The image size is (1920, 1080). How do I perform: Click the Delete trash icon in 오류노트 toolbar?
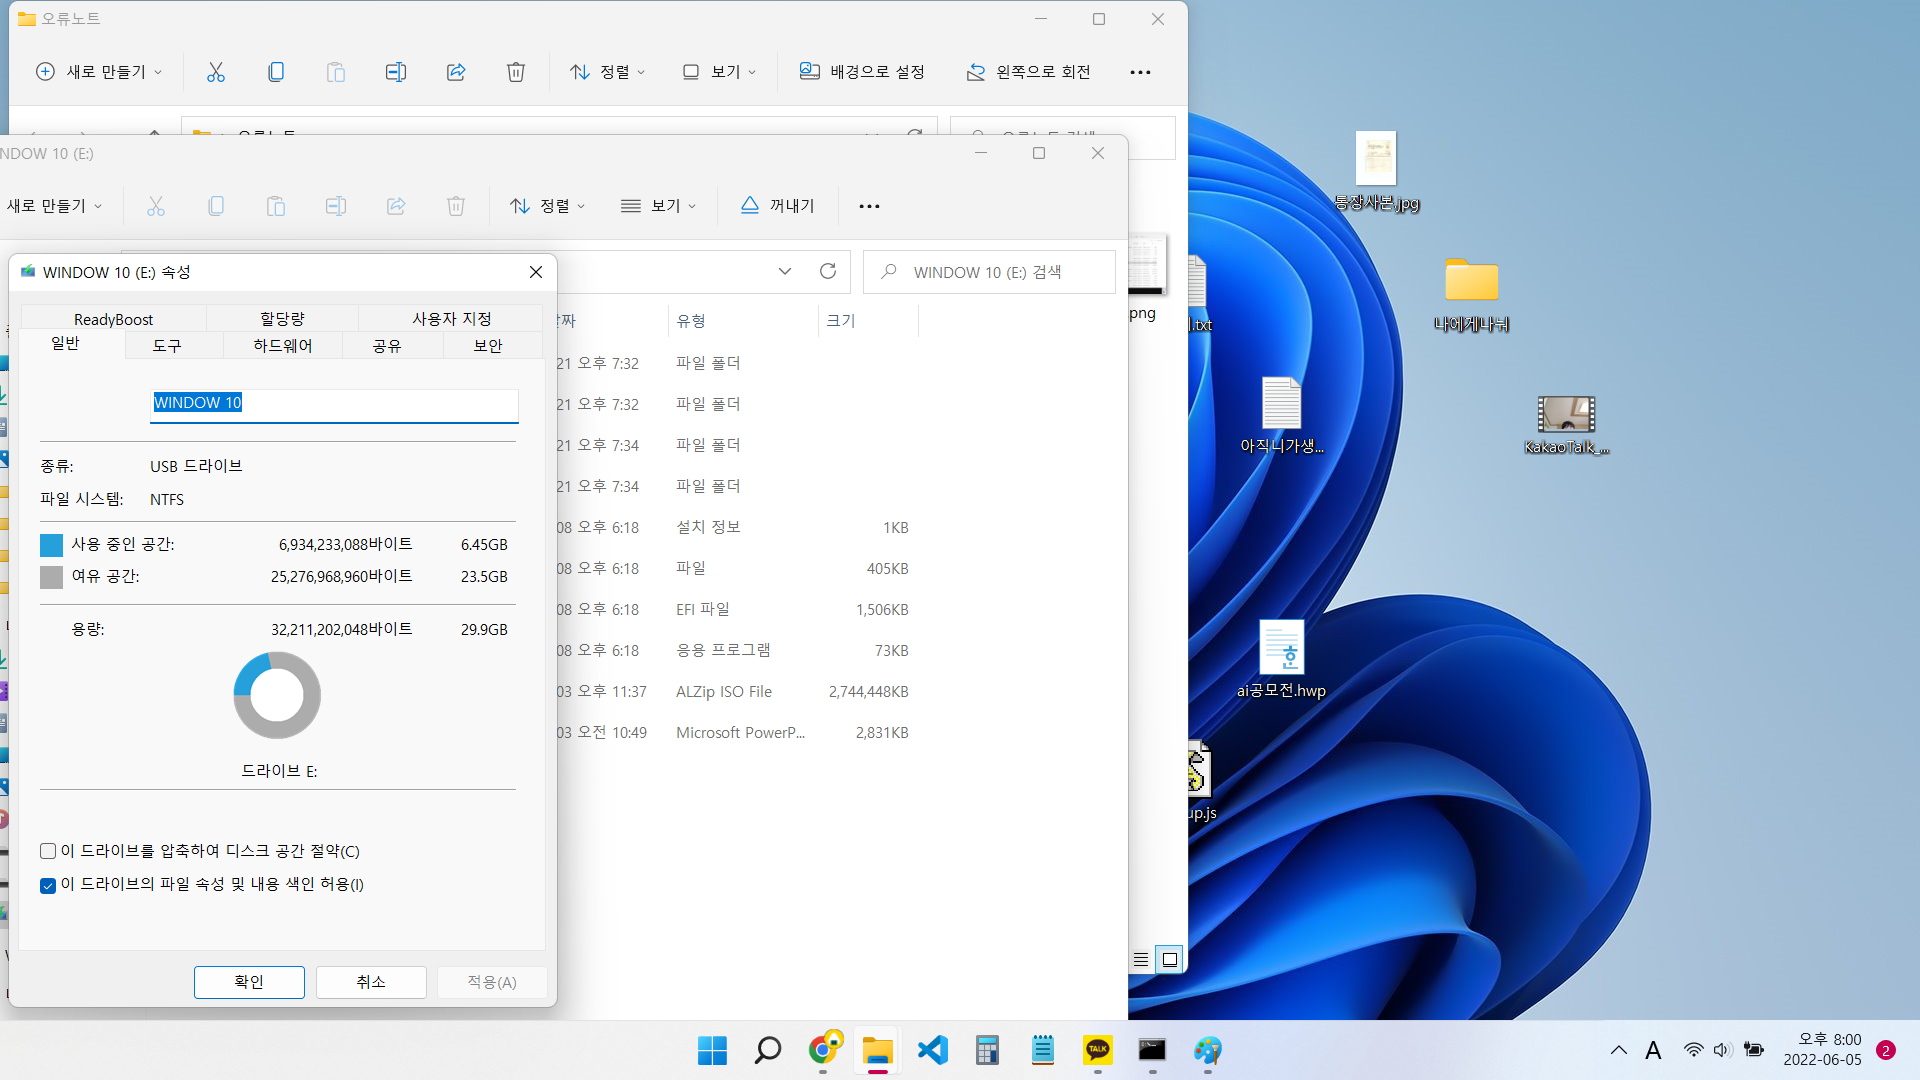515,72
